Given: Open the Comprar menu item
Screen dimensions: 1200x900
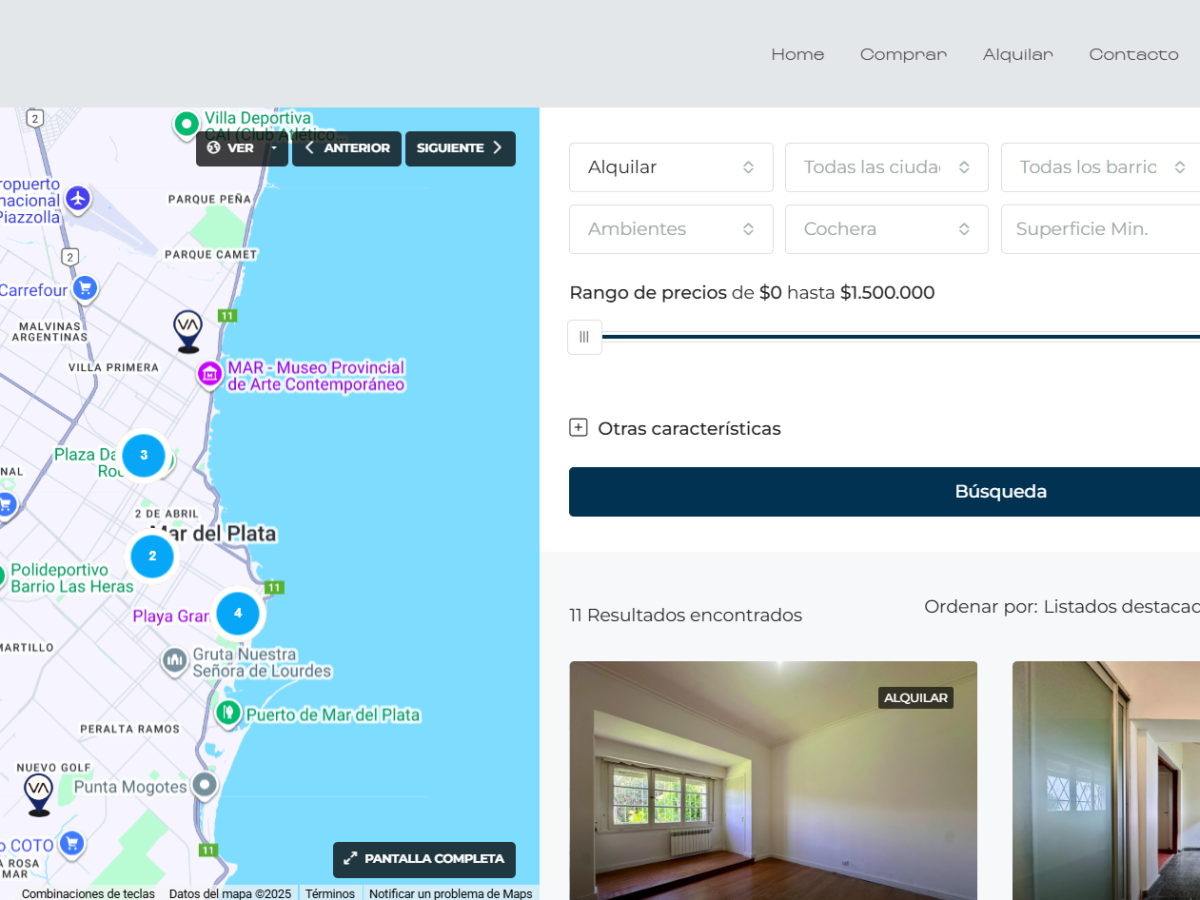Looking at the screenshot, I should pos(903,54).
